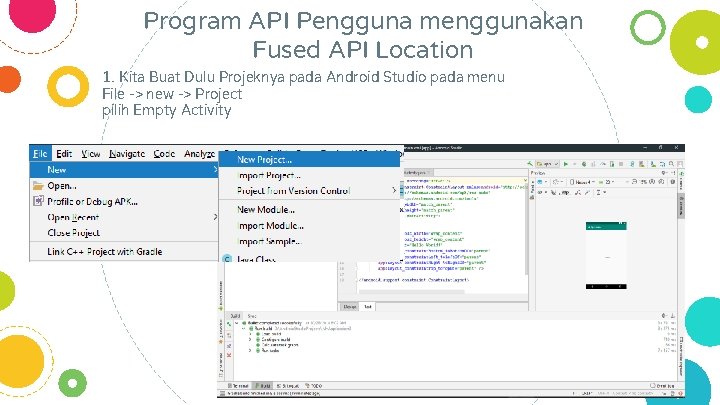Click the Make Project hammer icon
Image resolution: width=720 pixels, height=405 pixels.
pos(530,163)
